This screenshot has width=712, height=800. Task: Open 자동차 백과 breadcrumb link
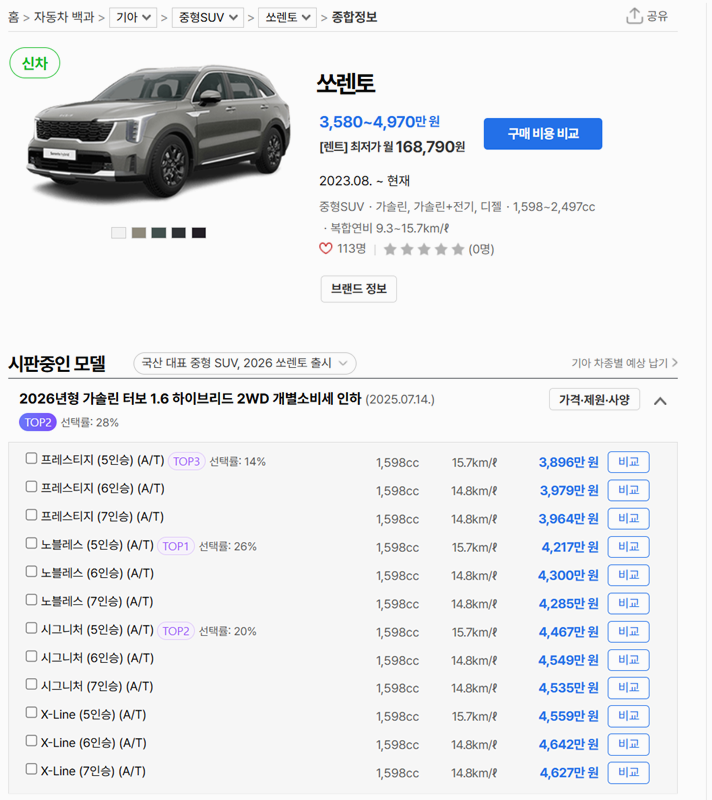click(64, 17)
